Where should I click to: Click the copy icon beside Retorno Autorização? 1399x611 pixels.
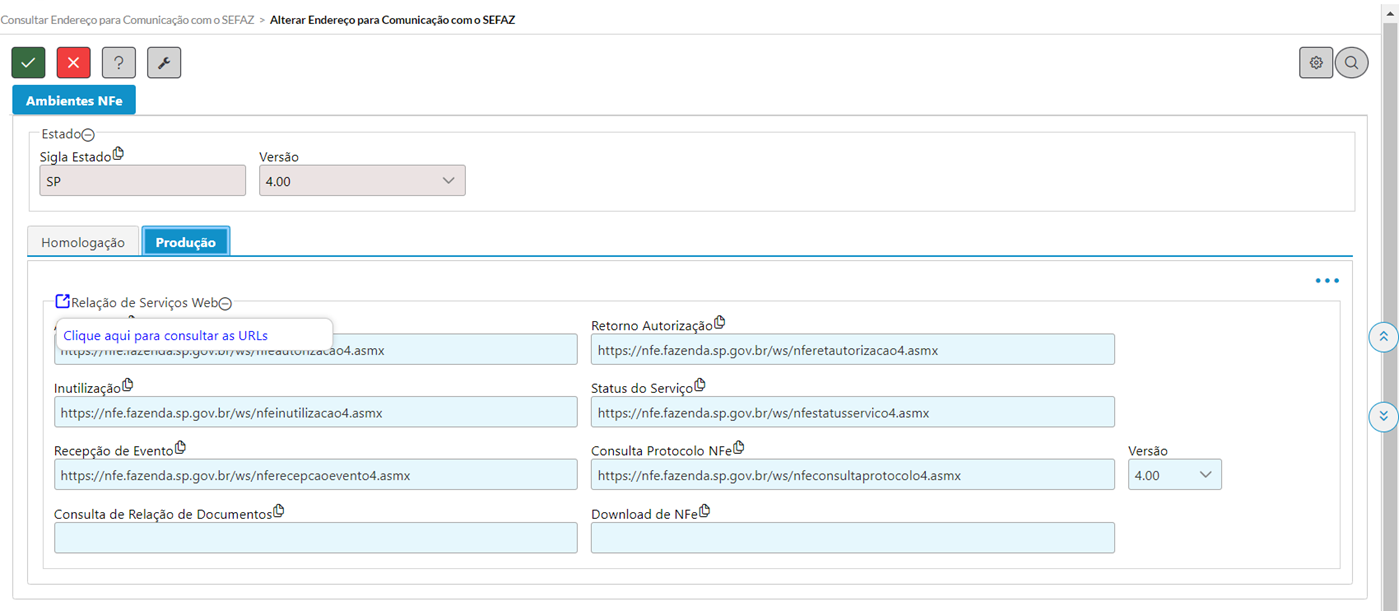click(x=719, y=323)
